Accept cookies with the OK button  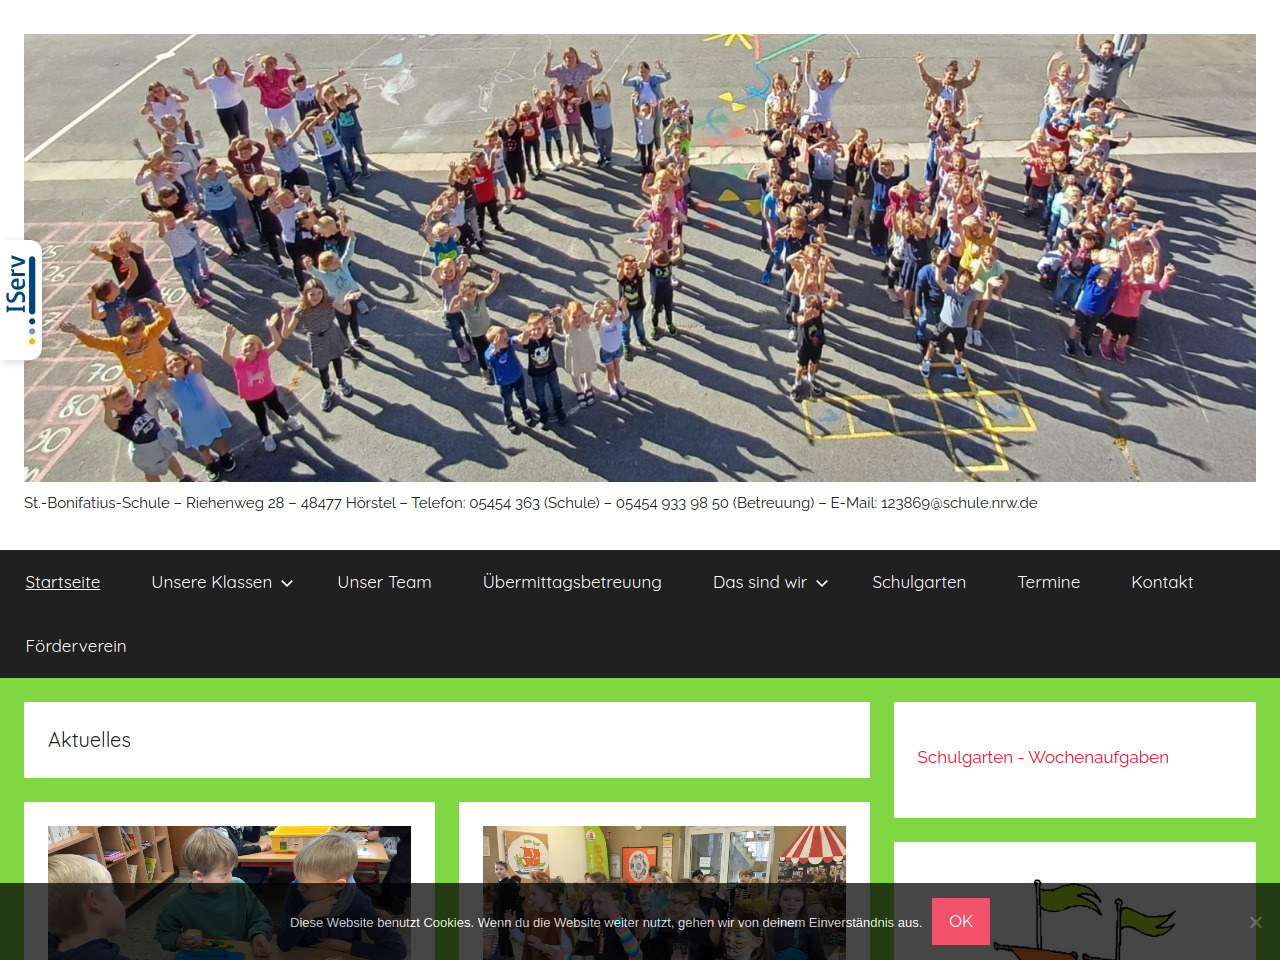pyautogui.click(x=960, y=921)
